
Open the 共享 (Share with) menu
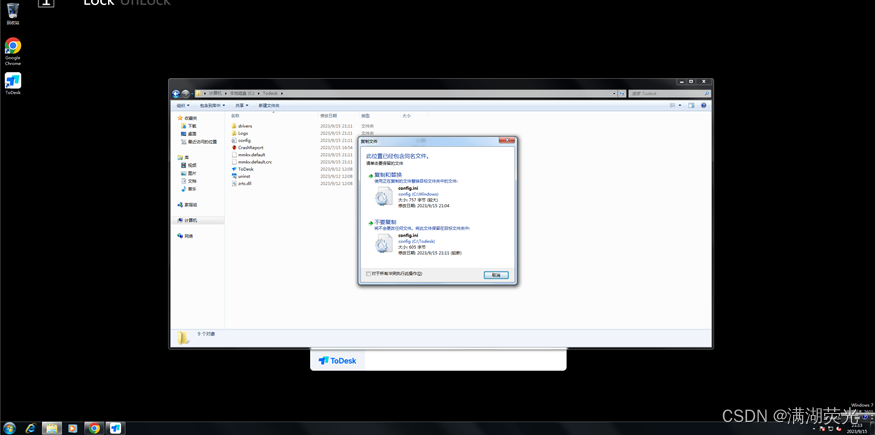(242, 105)
